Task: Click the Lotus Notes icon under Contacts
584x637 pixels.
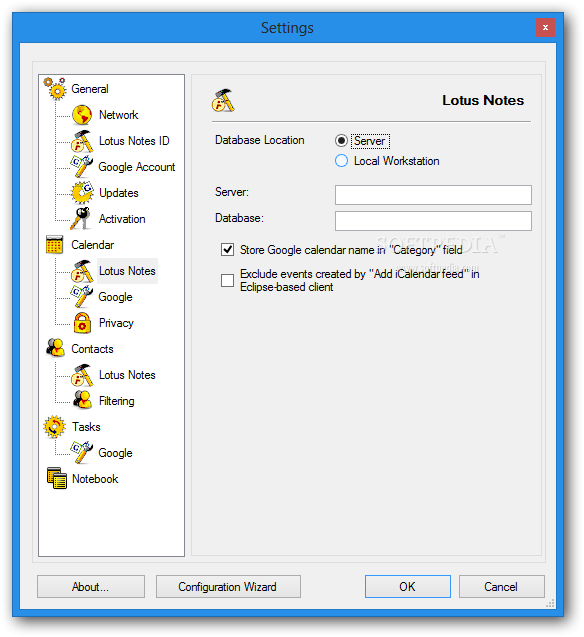Action: (82, 375)
